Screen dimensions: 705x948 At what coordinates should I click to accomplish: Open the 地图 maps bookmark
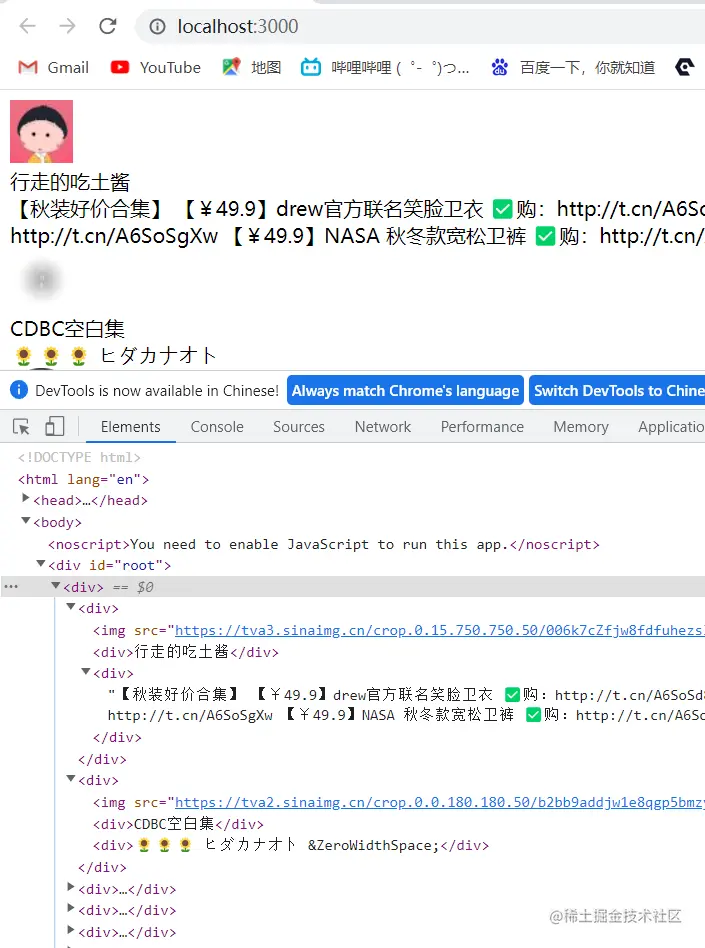(x=252, y=68)
